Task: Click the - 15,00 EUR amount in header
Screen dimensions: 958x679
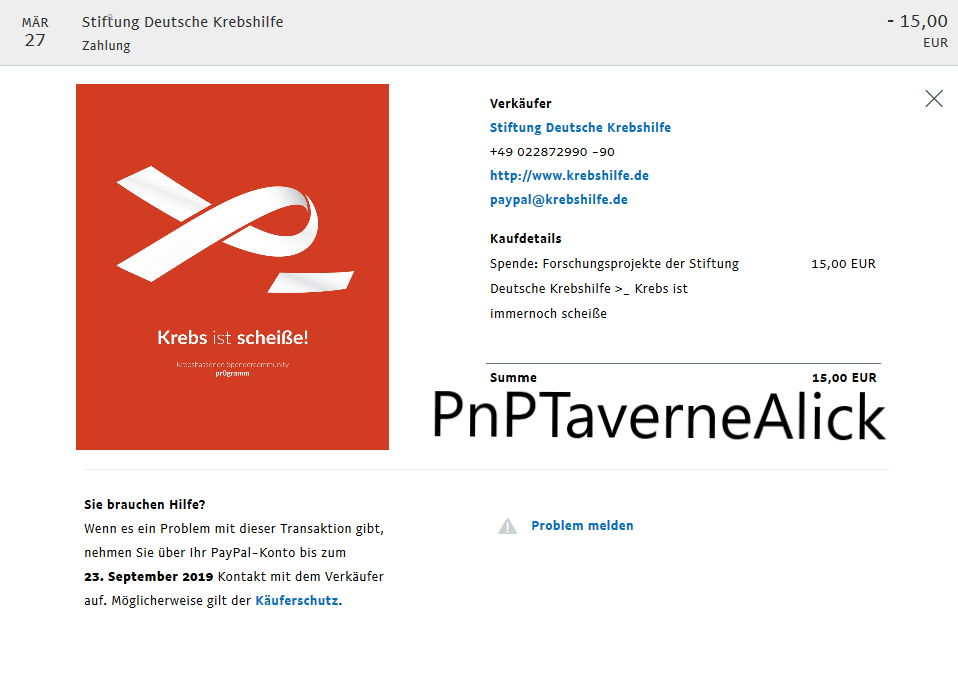Action: pyautogui.click(x=917, y=31)
